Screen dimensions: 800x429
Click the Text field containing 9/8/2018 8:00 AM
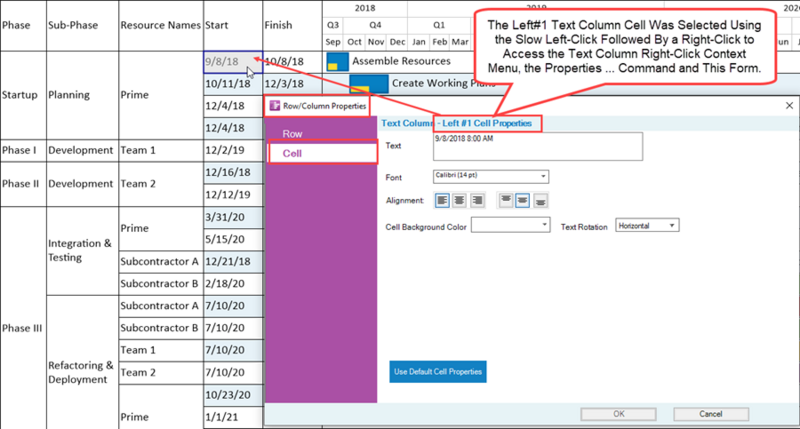(538, 146)
